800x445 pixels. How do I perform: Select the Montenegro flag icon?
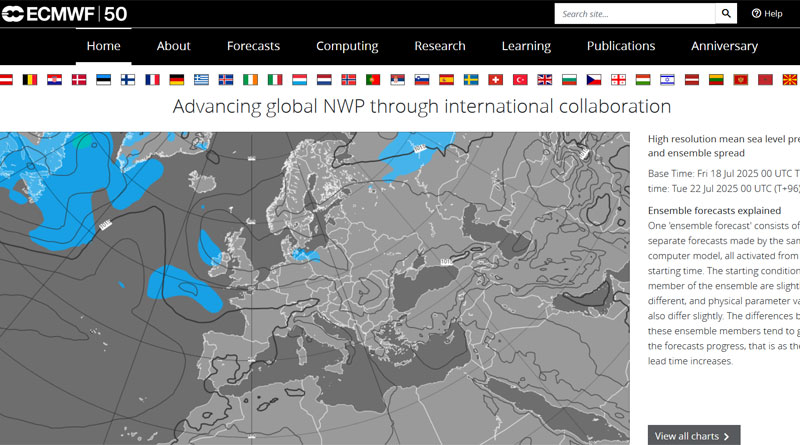click(740, 80)
